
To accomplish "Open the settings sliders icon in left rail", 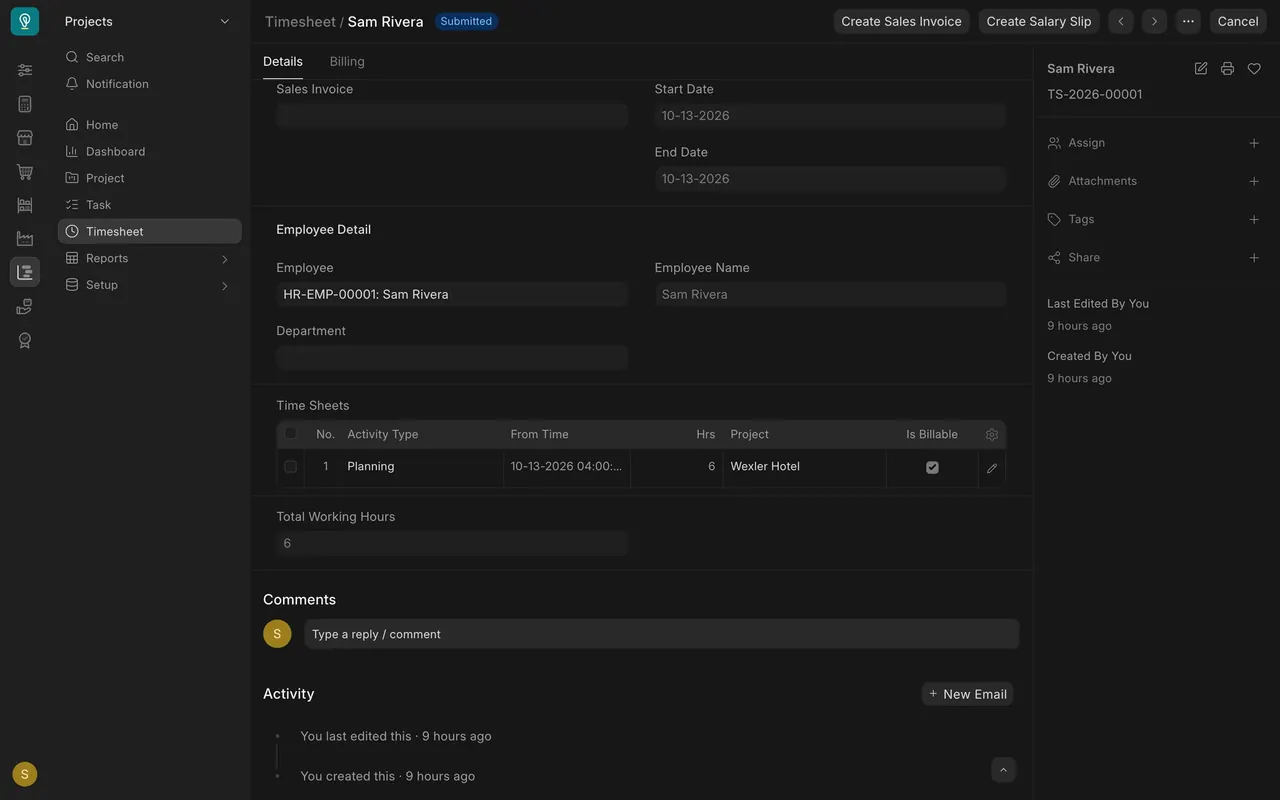I will click(x=25, y=70).
